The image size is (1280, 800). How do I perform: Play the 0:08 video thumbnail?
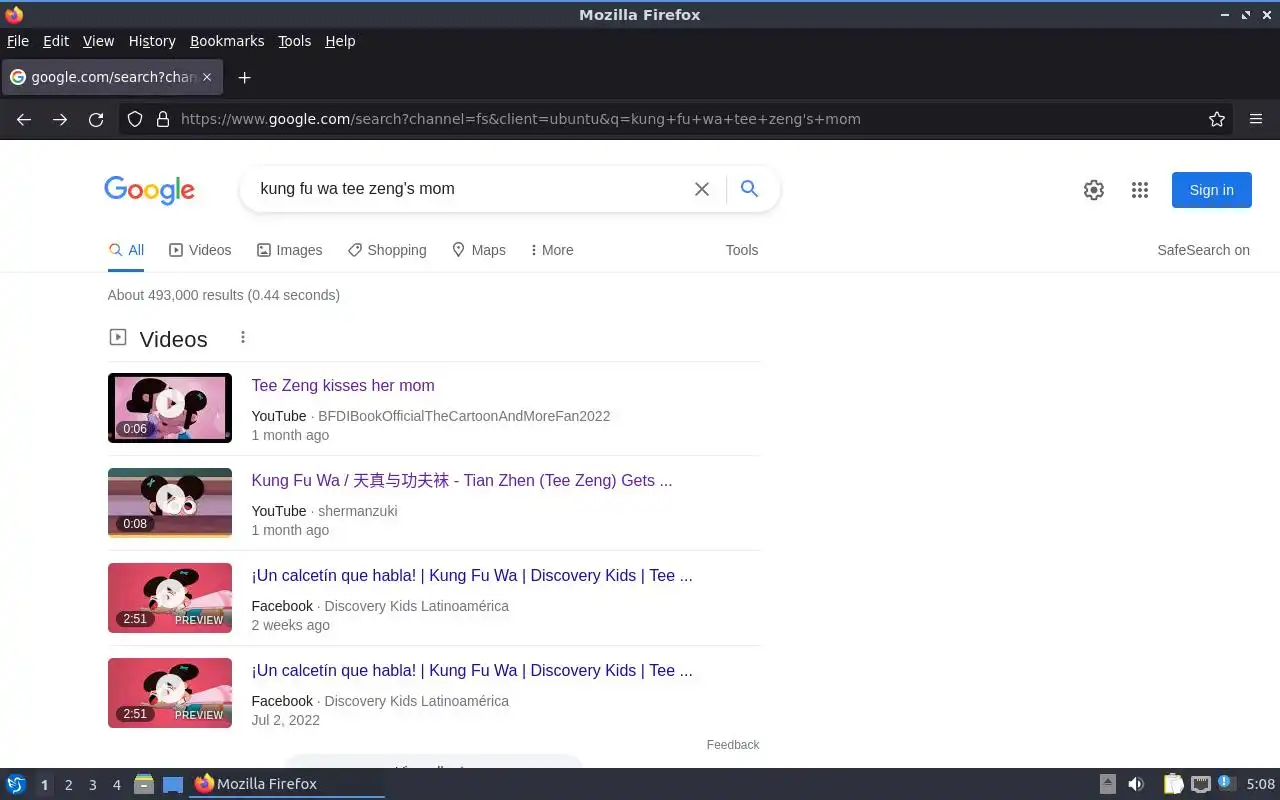coord(170,503)
